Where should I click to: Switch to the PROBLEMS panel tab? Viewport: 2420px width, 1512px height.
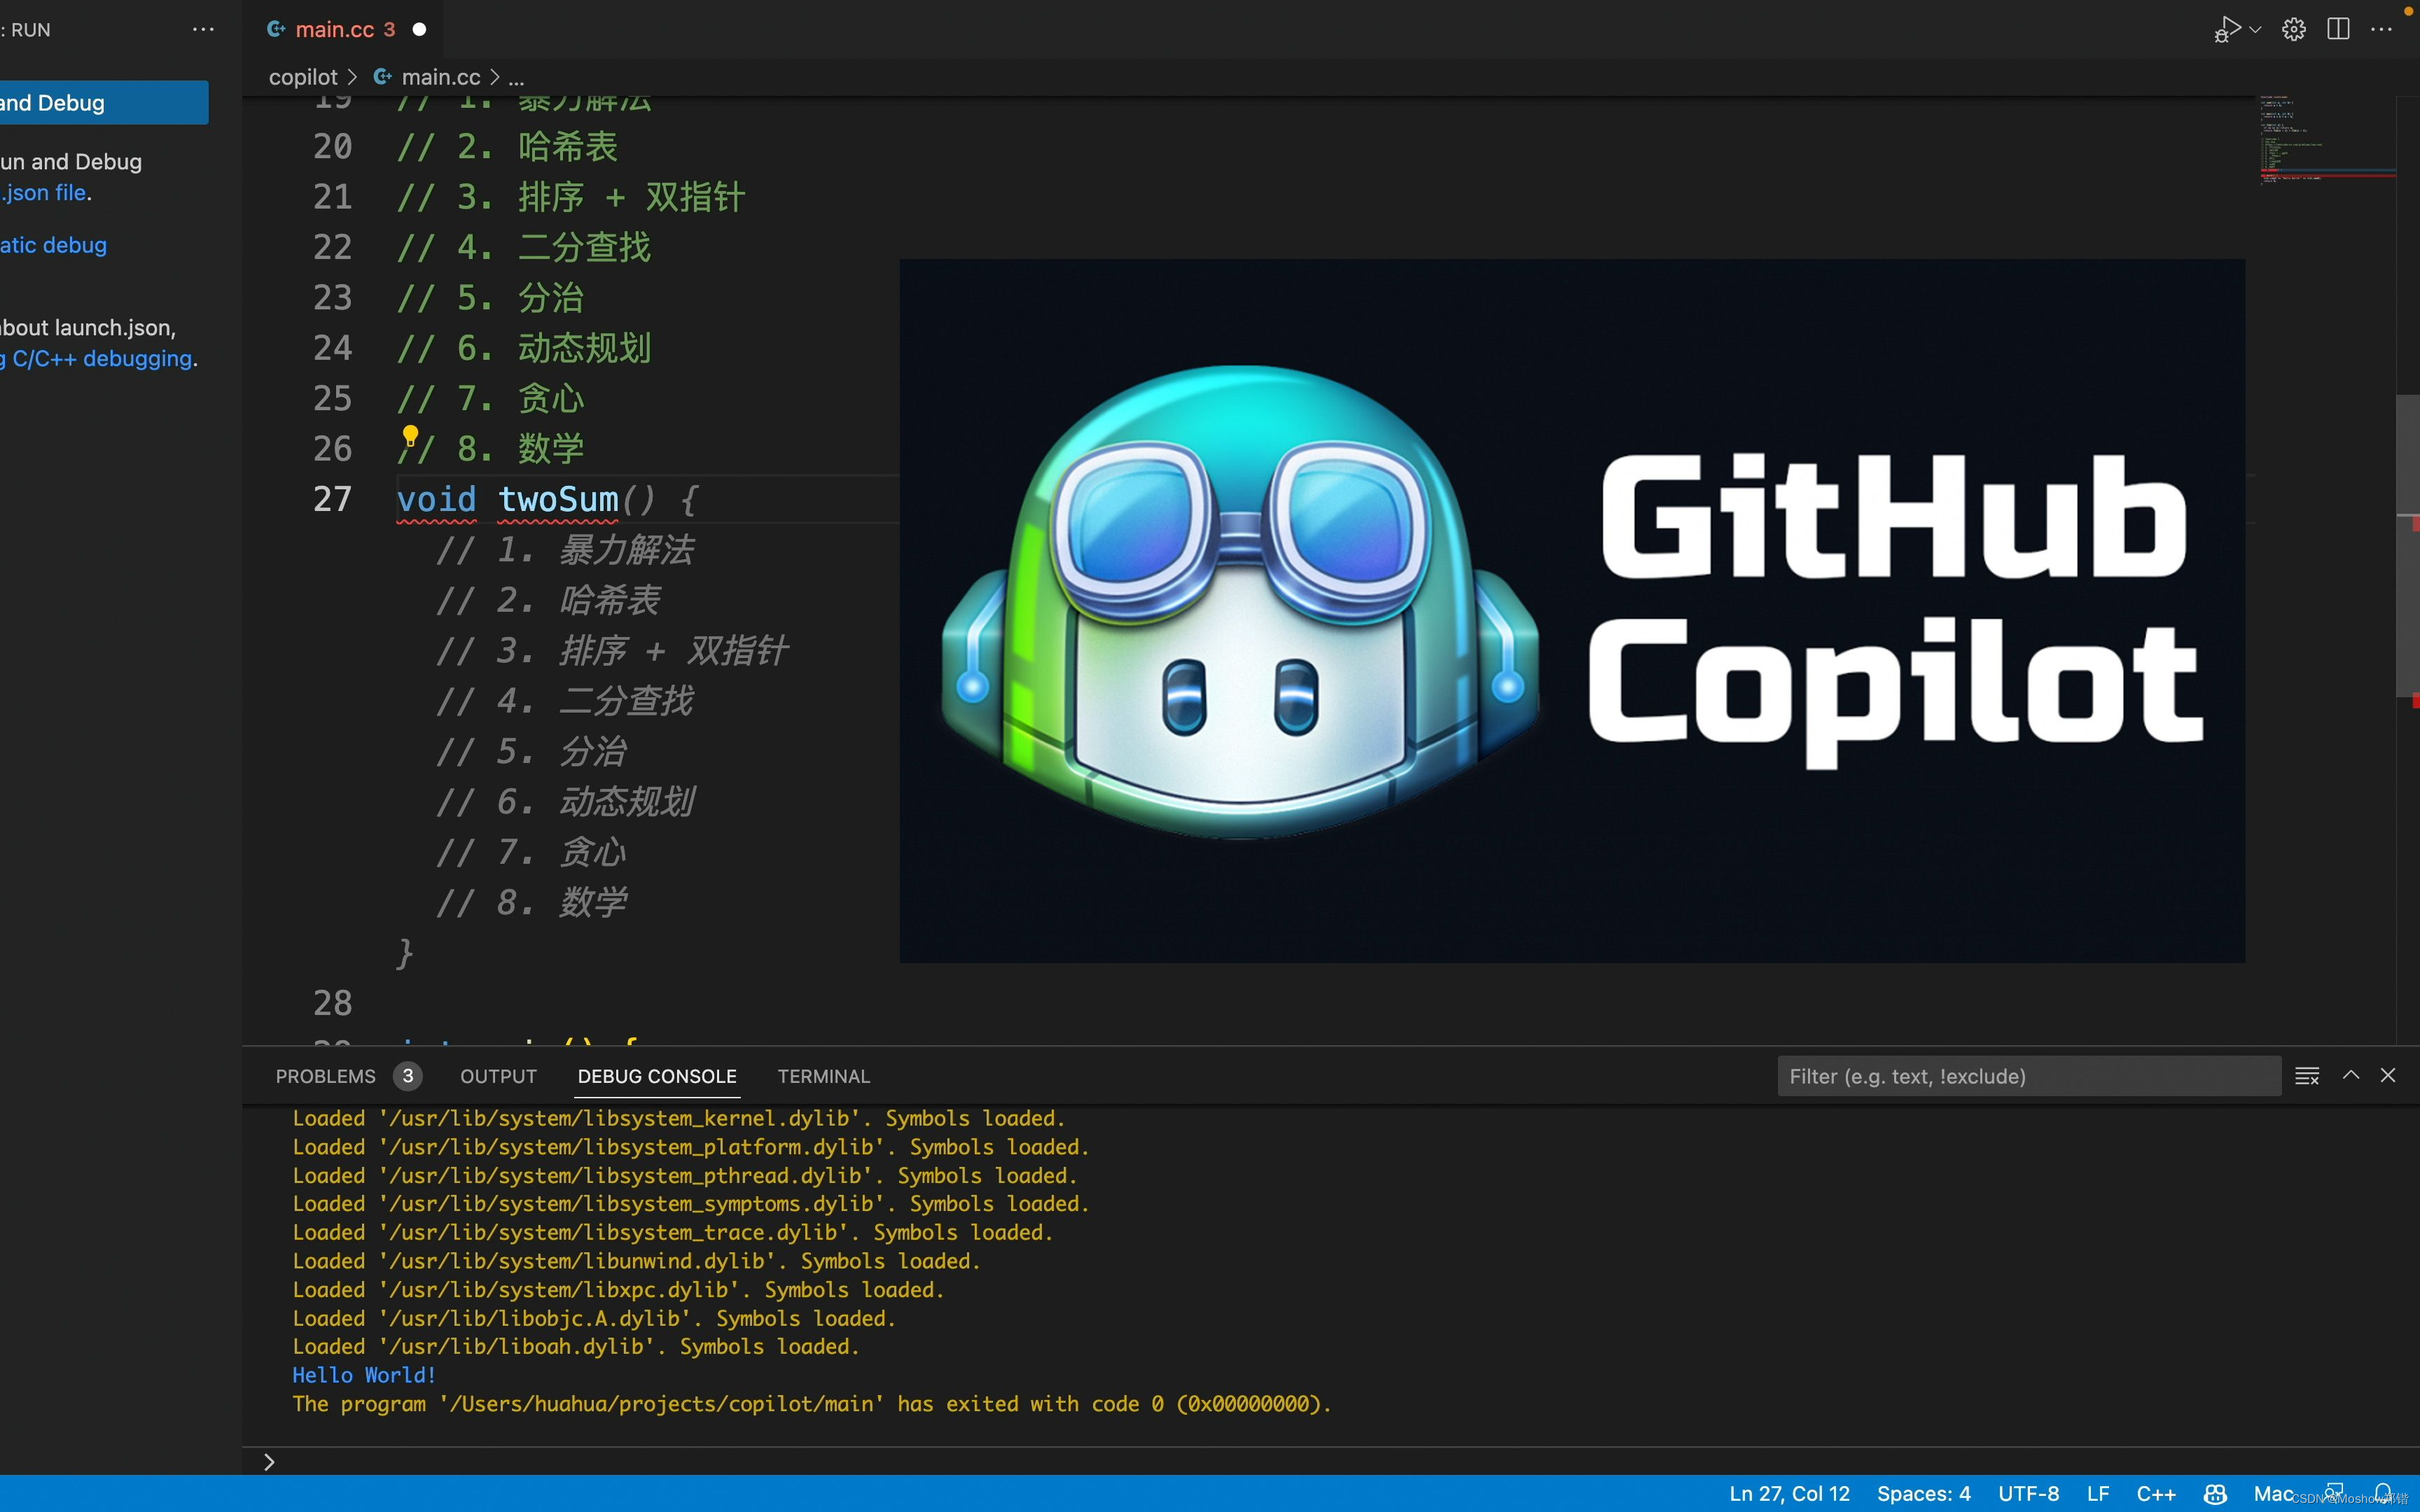point(325,1076)
